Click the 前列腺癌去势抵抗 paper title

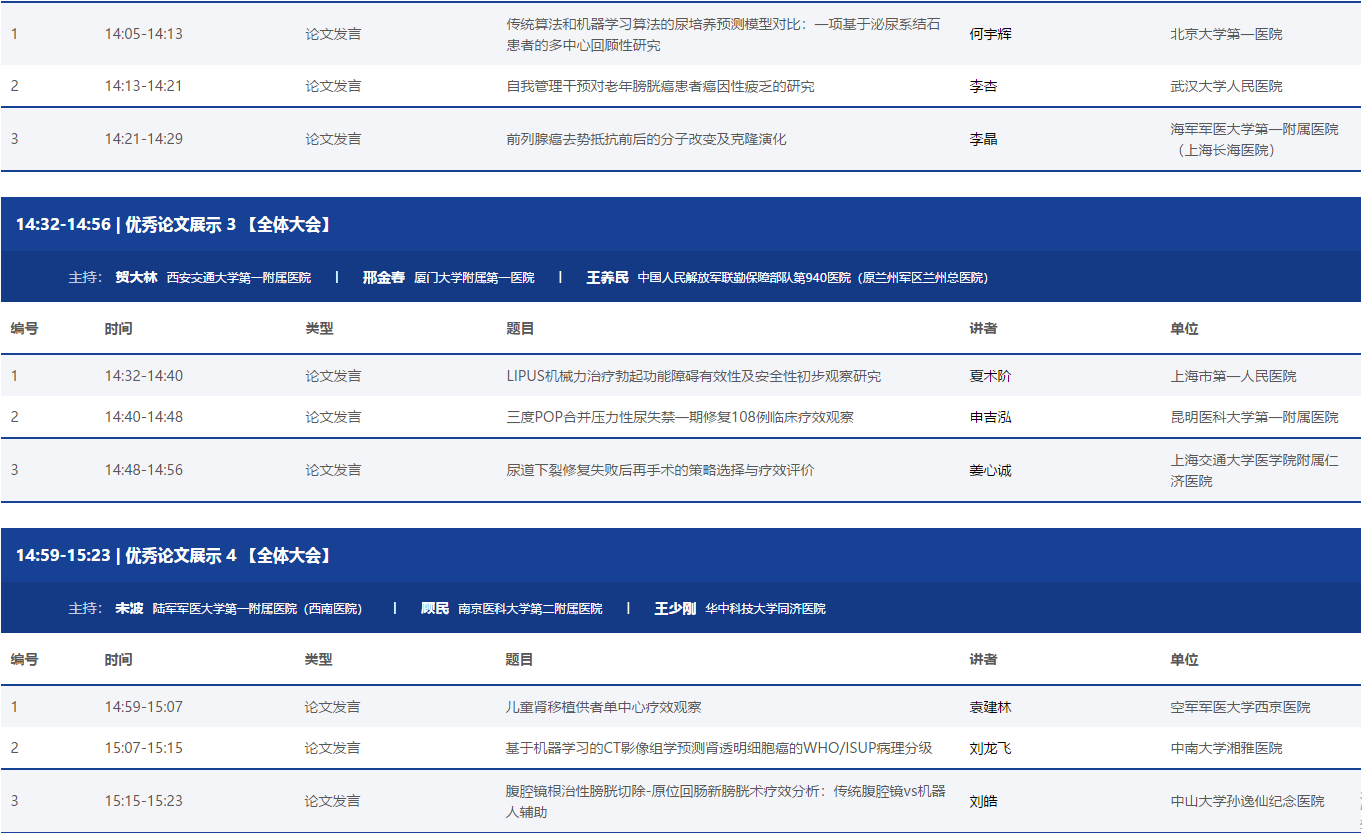coord(646,139)
